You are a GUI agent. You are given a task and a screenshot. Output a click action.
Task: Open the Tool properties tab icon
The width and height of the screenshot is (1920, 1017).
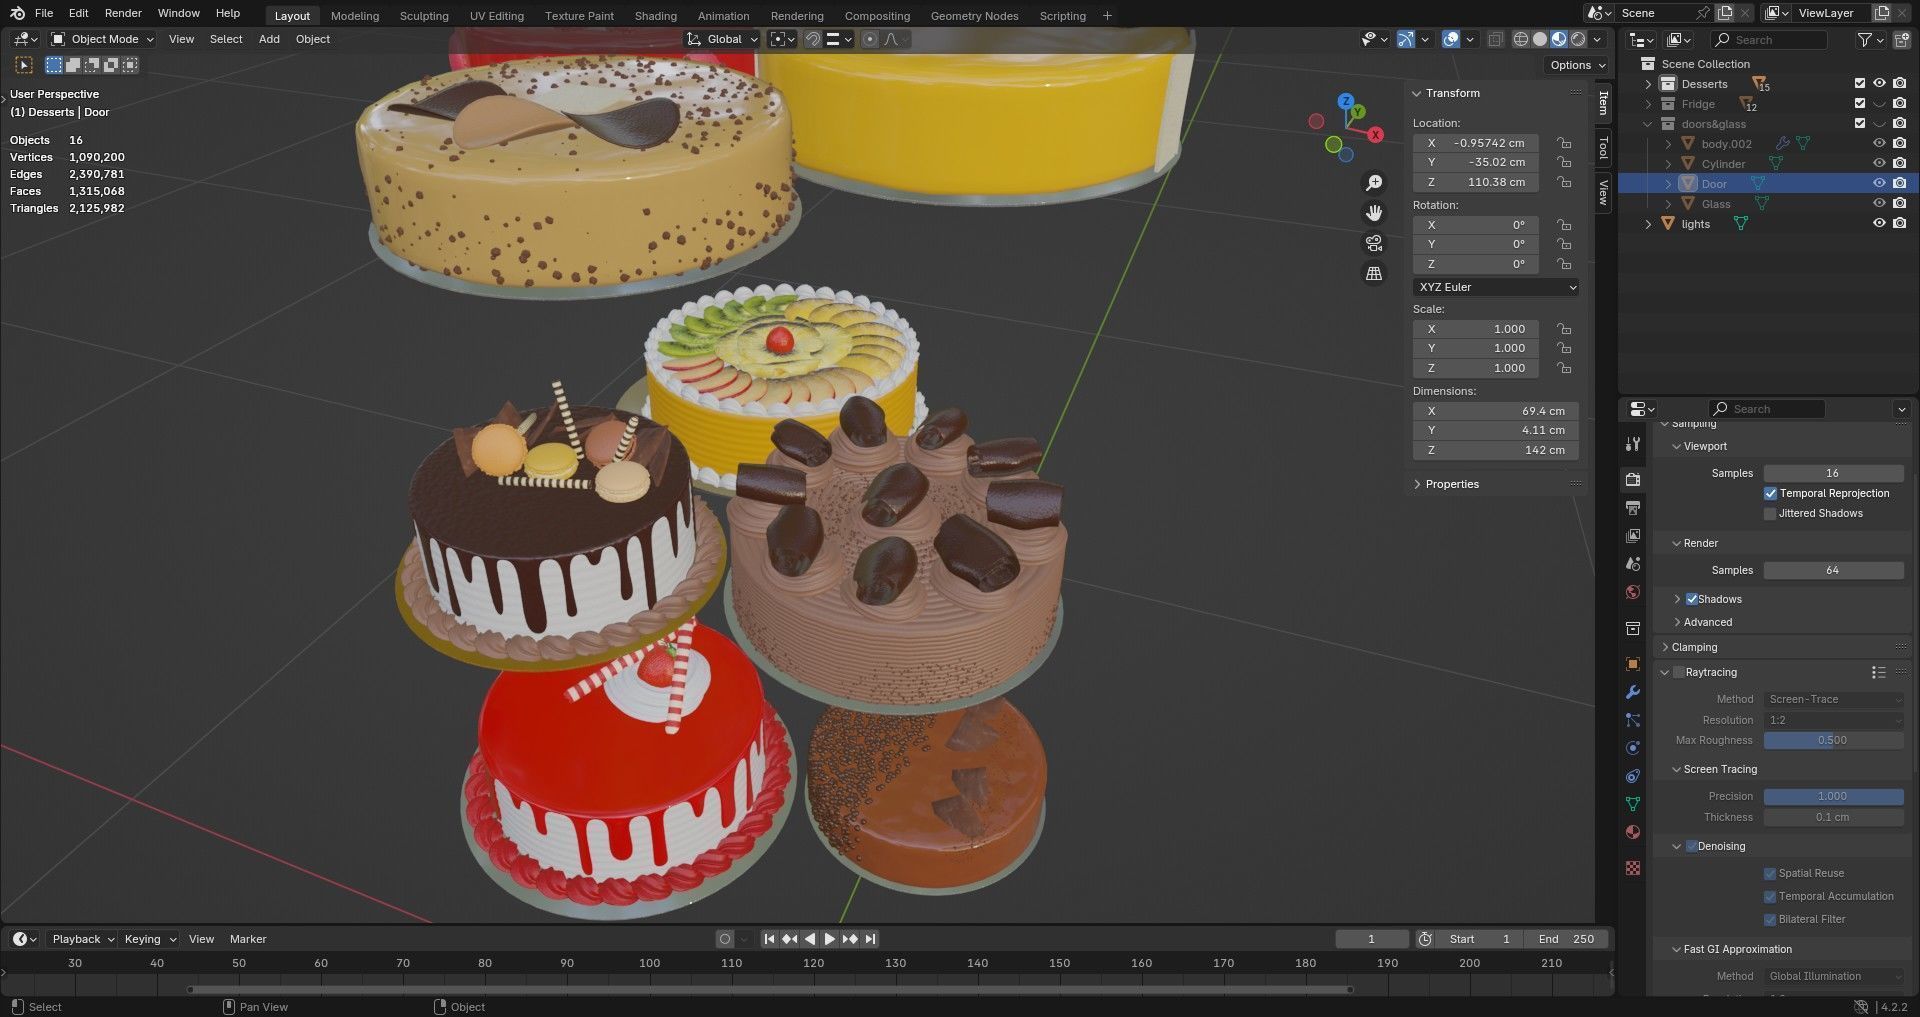coord(1633,444)
